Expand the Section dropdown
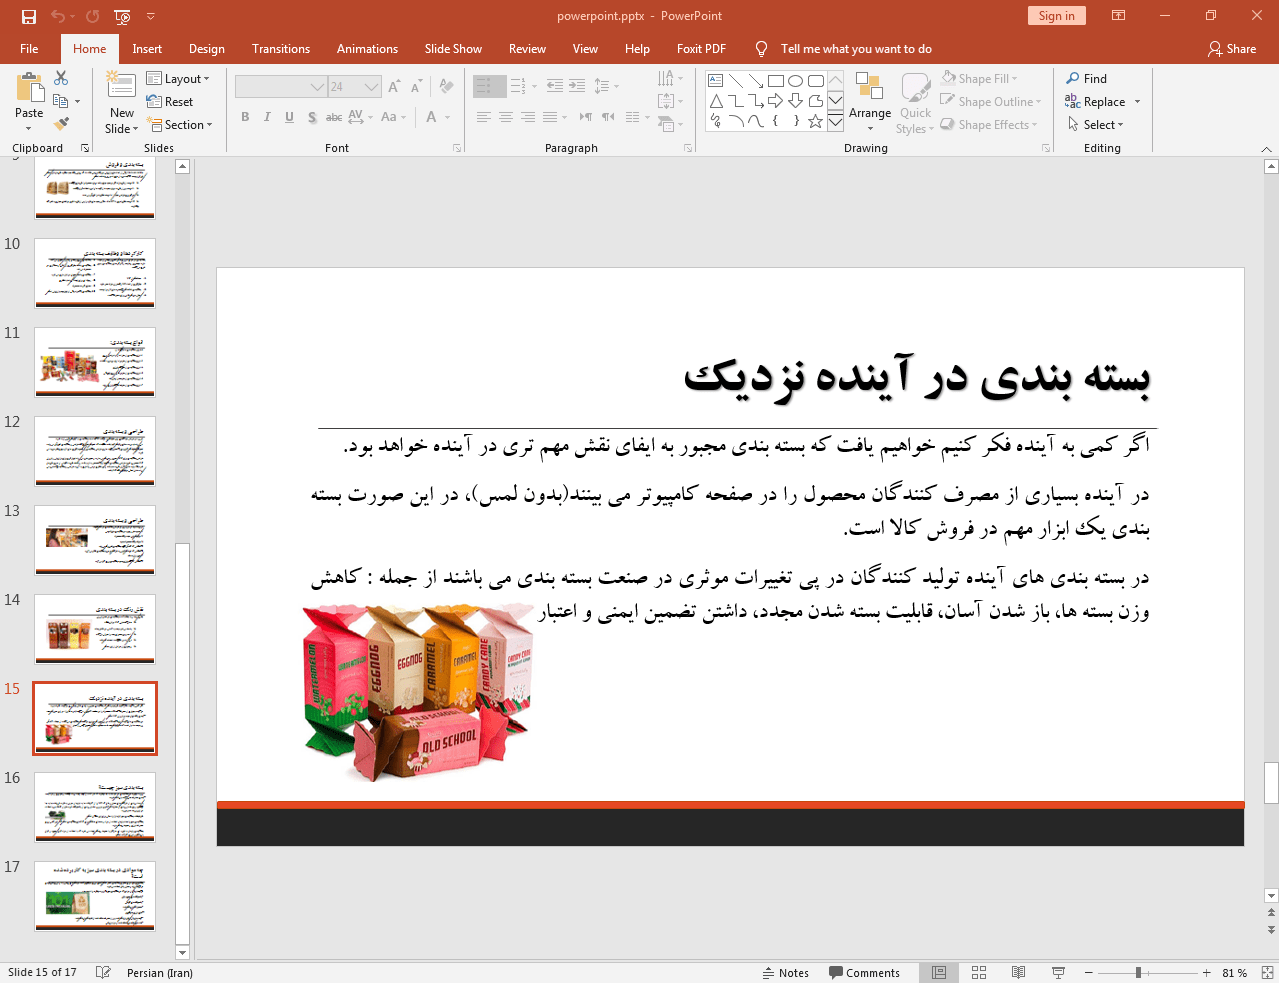Screen dimensions: 1279x983 [x=181, y=124]
